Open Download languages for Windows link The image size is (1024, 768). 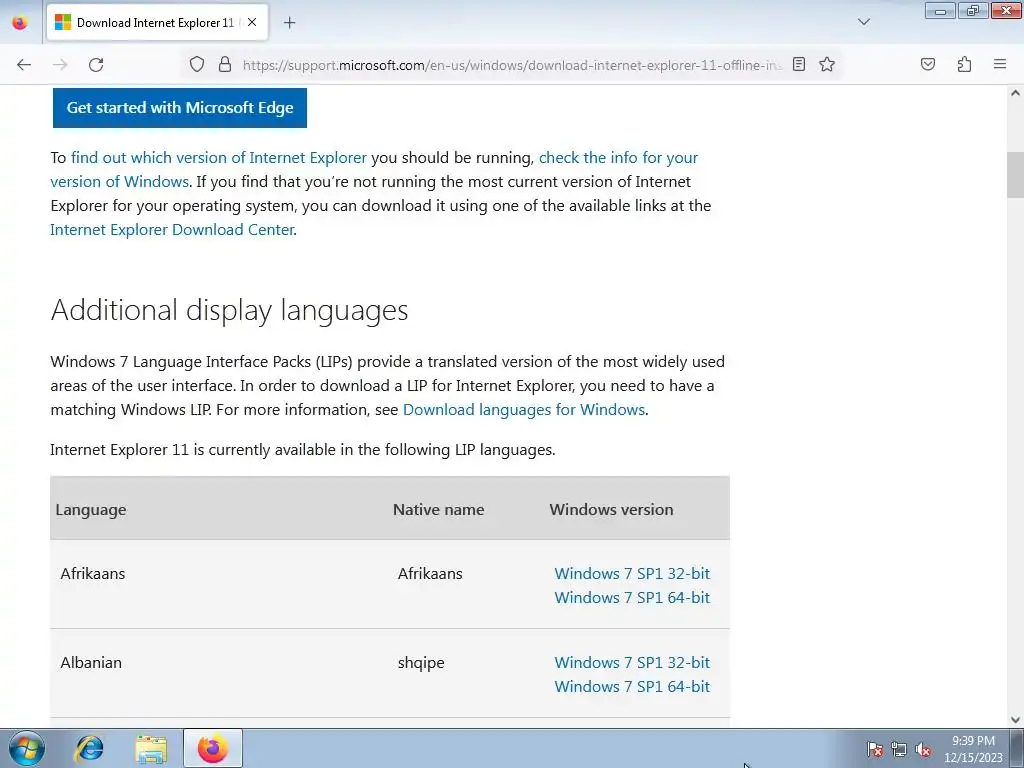(x=524, y=409)
